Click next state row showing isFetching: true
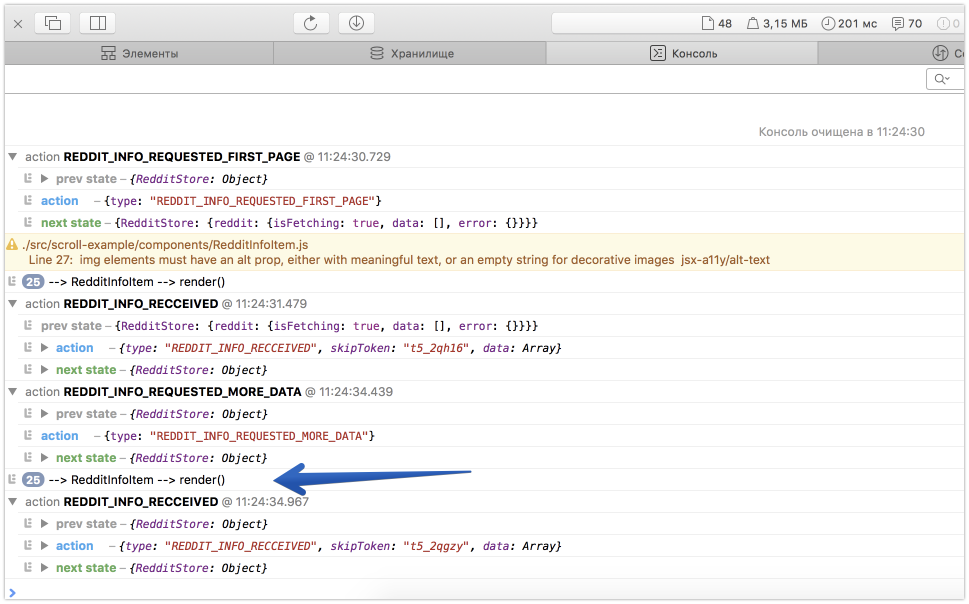 289,223
